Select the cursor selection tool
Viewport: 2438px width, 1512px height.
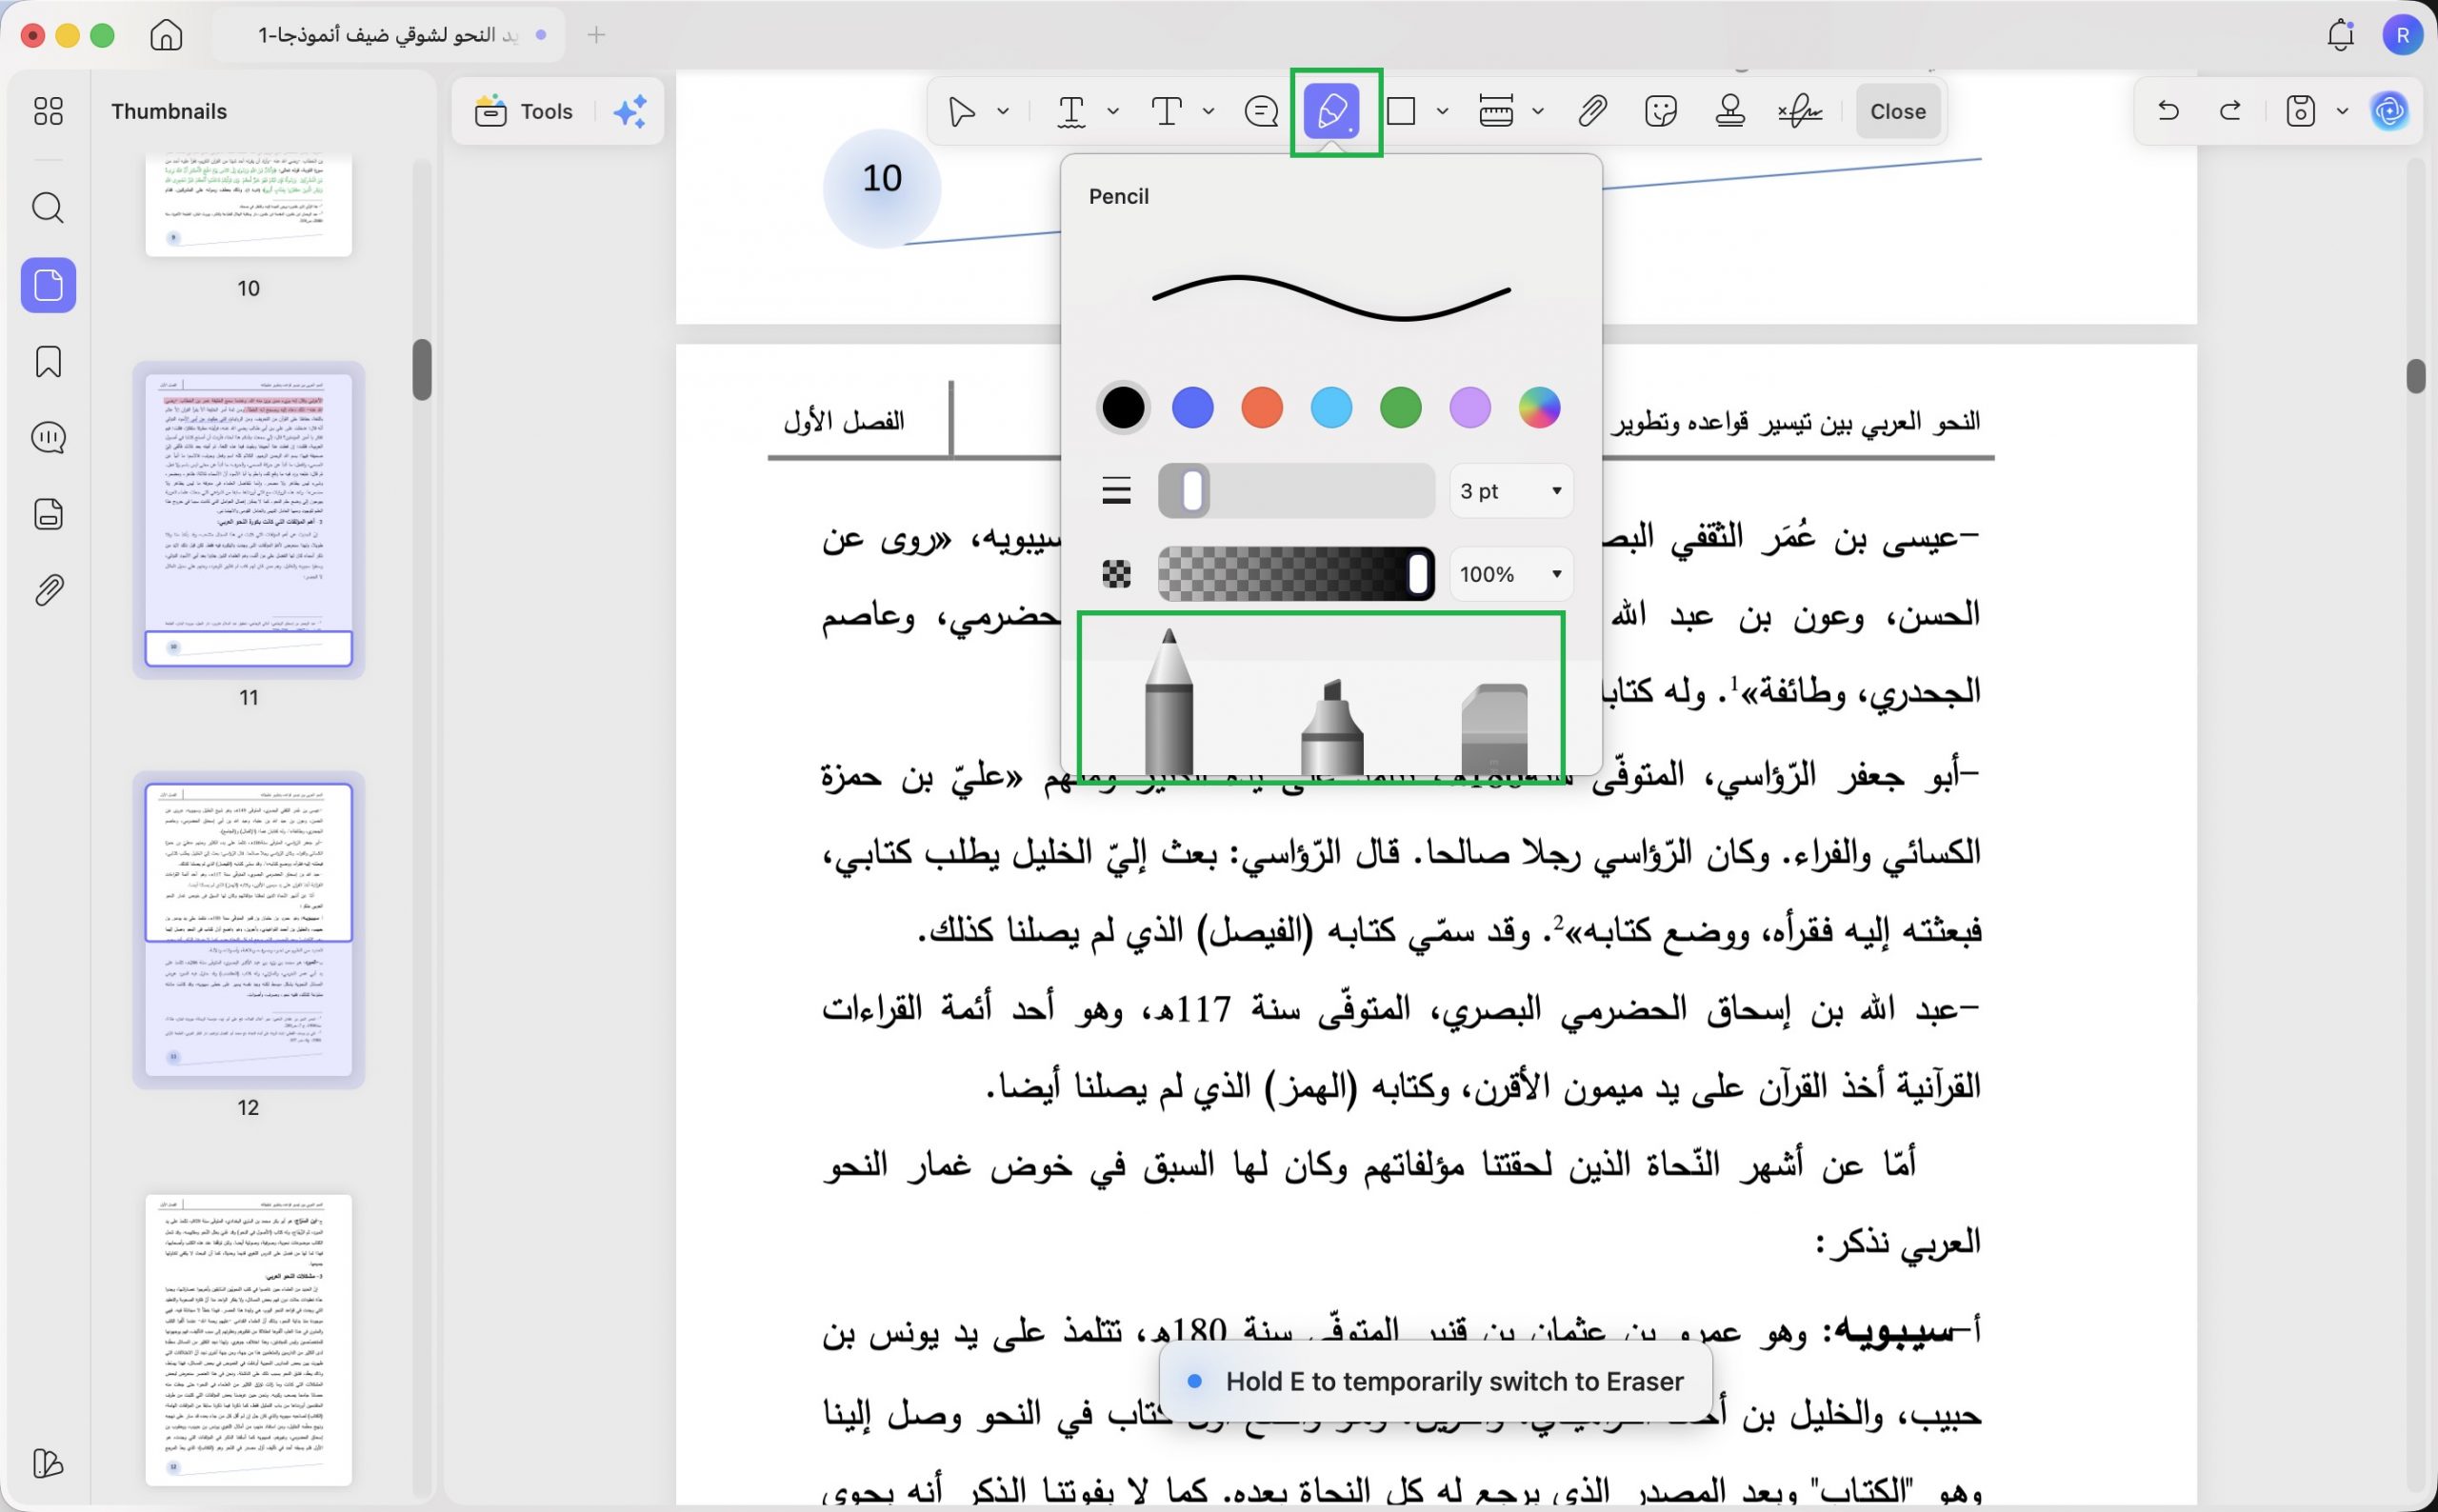(961, 111)
